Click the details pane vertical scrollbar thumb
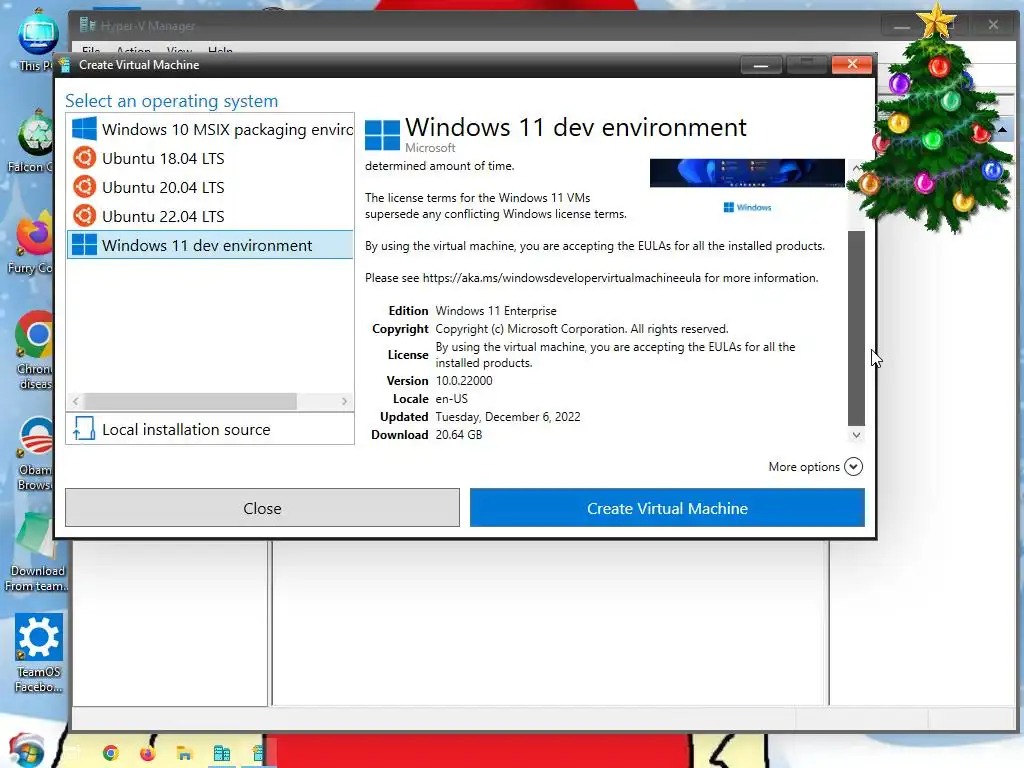This screenshot has width=1024, height=768. pos(856,328)
